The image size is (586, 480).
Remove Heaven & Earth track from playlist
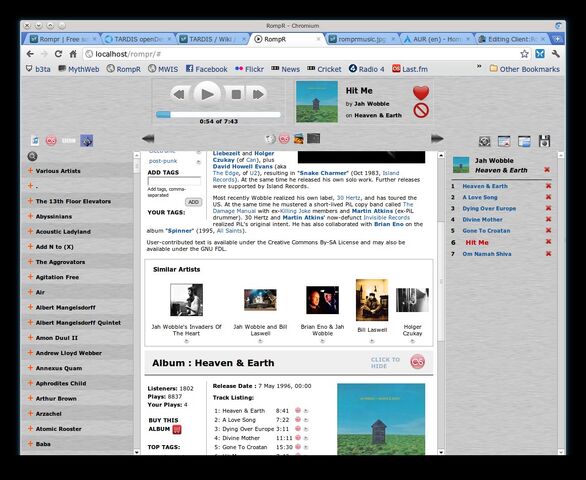pyautogui.click(x=548, y=186)
